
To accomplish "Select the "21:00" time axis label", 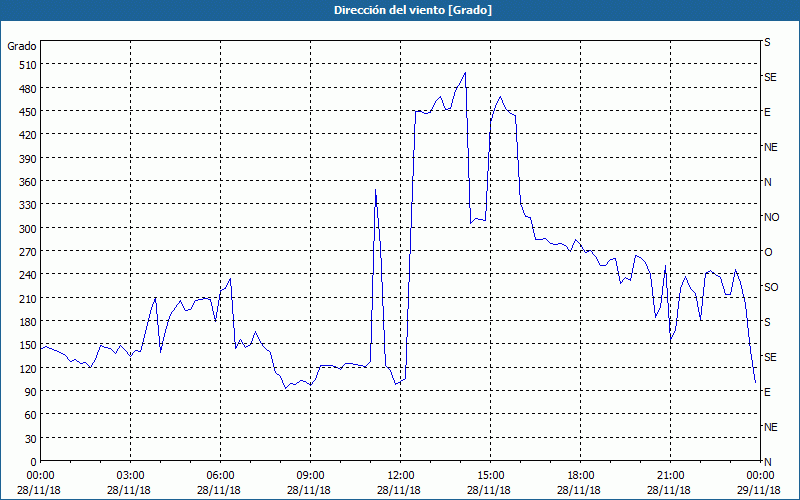I will coord(670,476).
